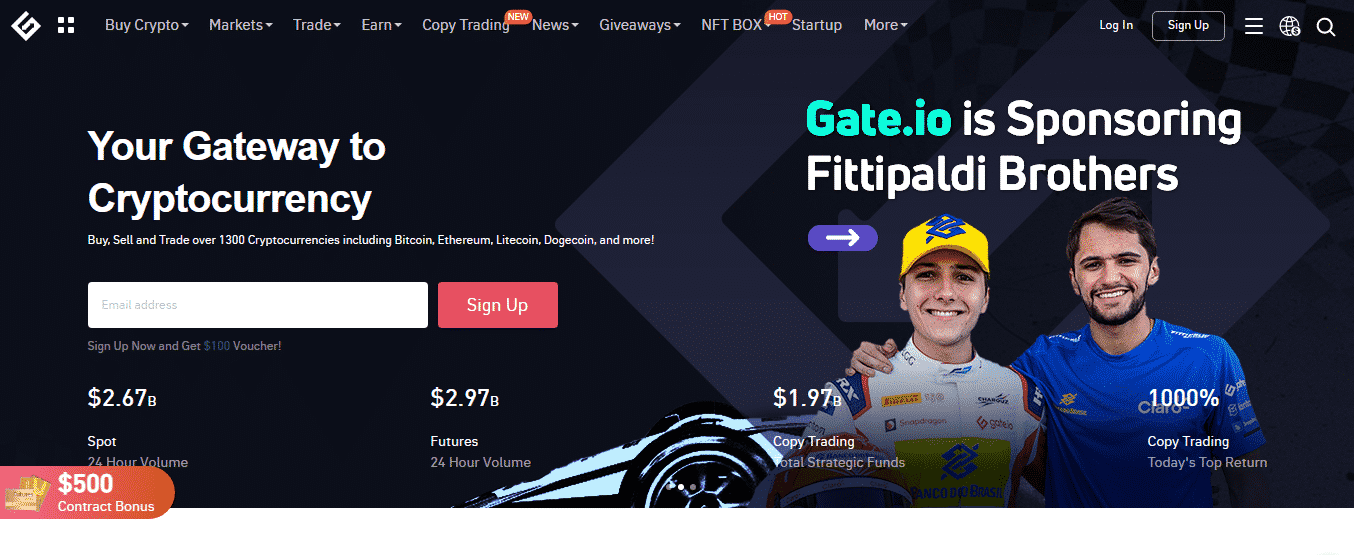Open the Copy Trading menu item

click(466, 25)
